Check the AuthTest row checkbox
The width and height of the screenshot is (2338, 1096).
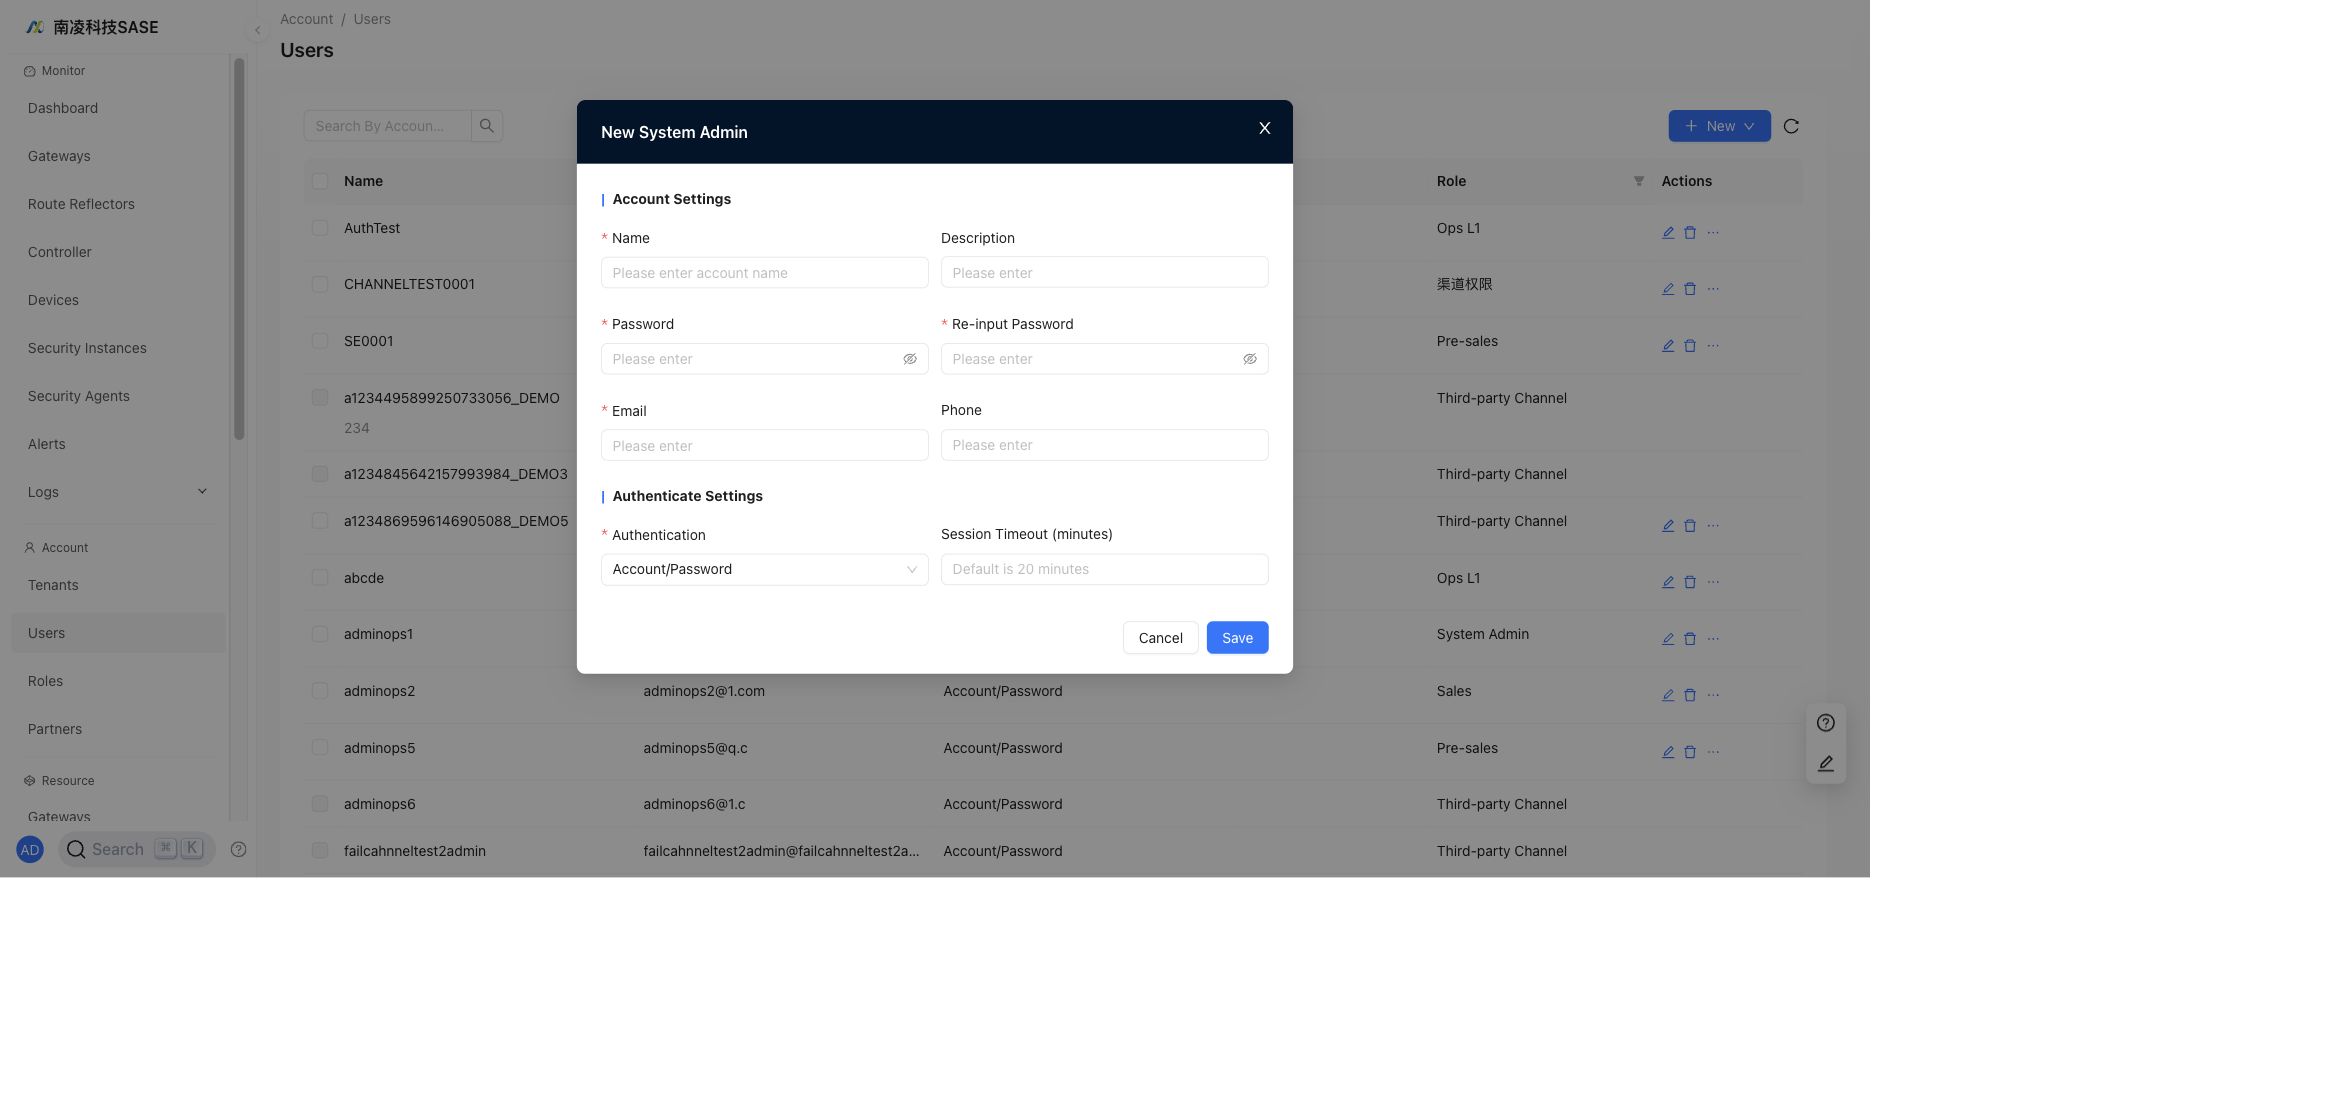(319, 228)
